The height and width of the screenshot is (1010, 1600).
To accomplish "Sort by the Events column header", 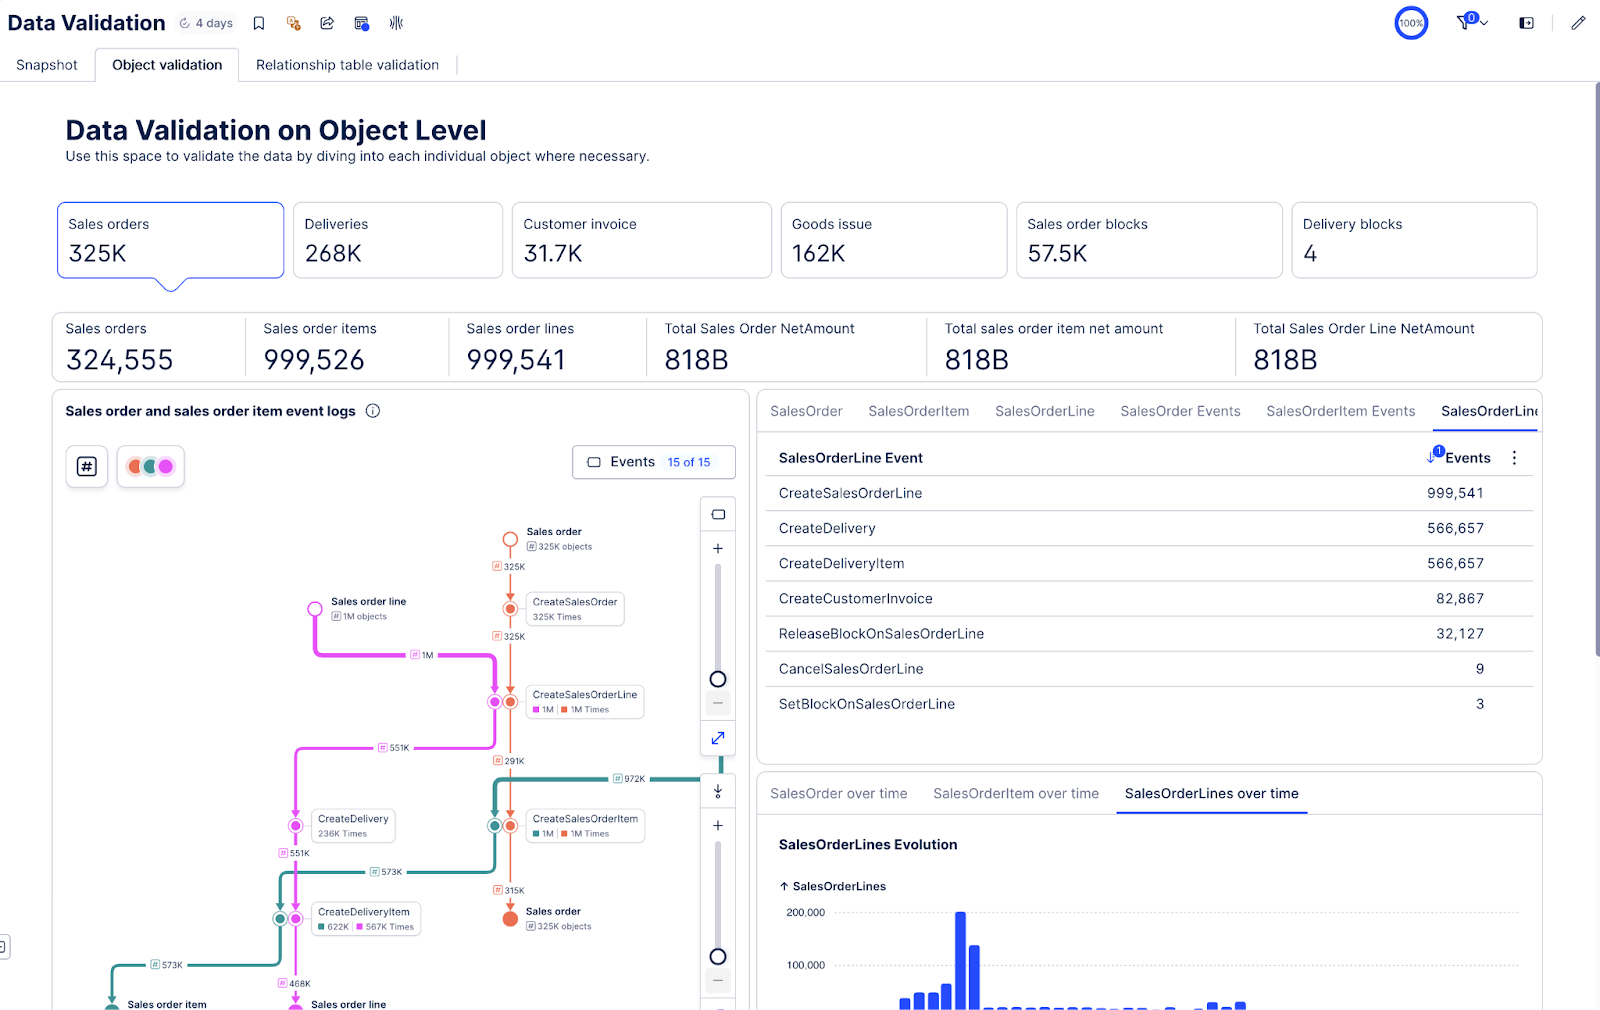I will (1467, 458).
